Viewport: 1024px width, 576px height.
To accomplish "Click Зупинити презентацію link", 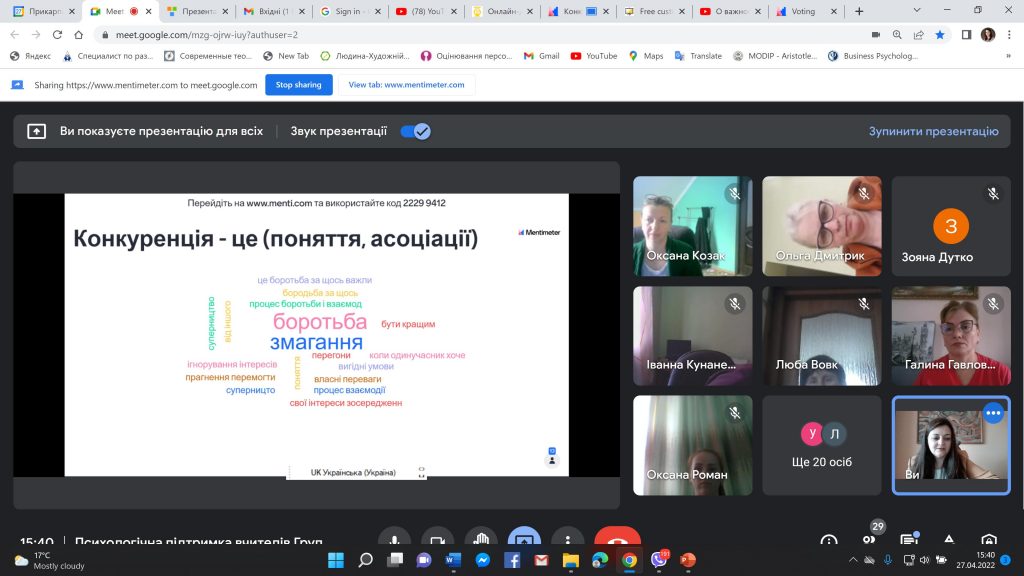I will [933, 131].
